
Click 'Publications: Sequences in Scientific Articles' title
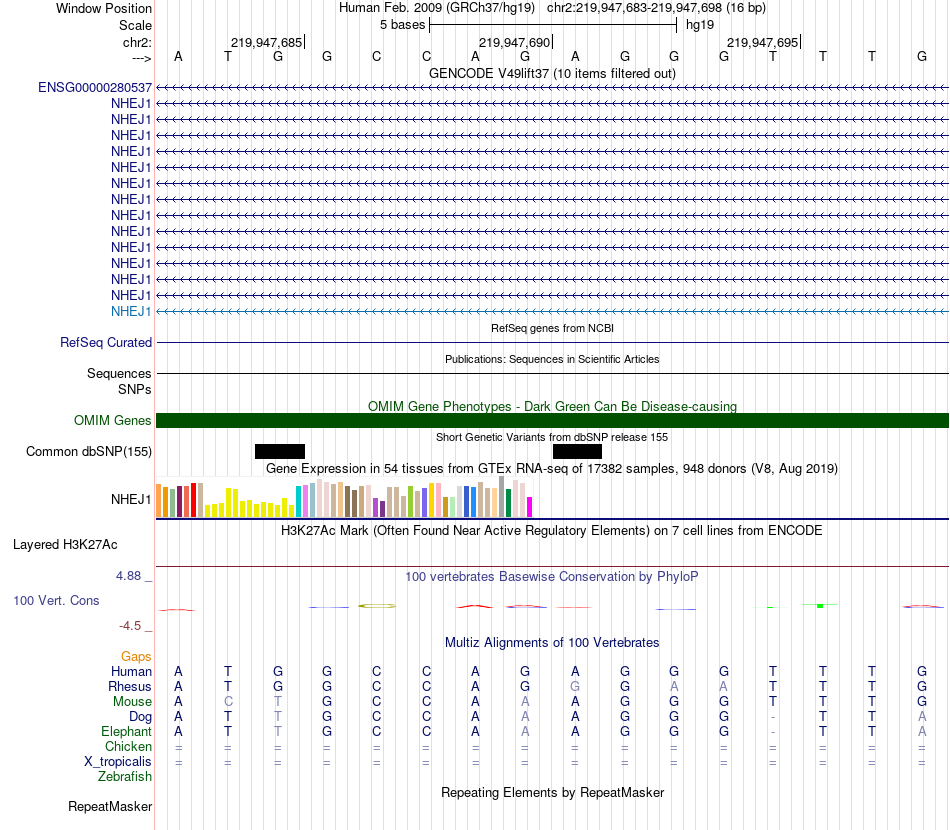[552, 359]
